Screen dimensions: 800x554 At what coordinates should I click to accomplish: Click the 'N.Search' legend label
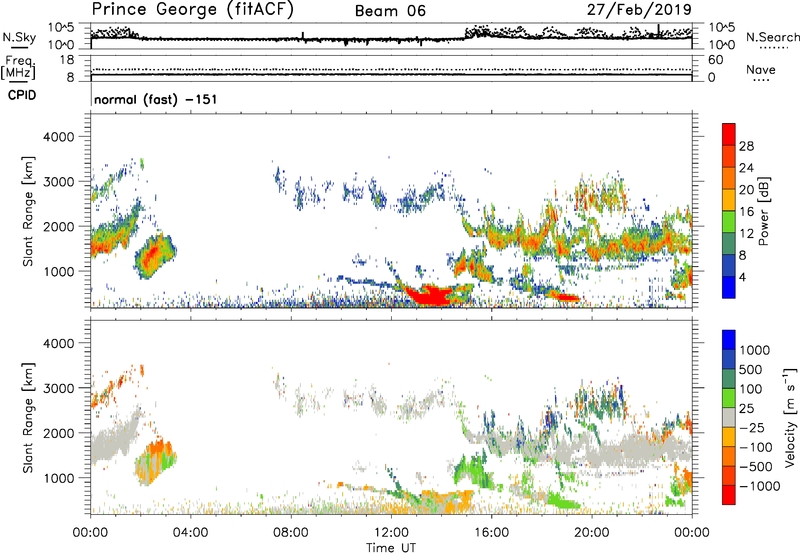coord(772,37)
